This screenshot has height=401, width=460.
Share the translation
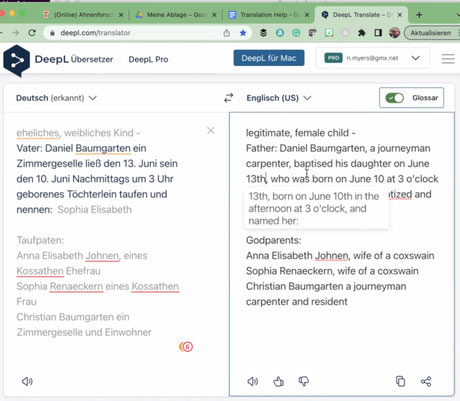[x=426, y=381]
